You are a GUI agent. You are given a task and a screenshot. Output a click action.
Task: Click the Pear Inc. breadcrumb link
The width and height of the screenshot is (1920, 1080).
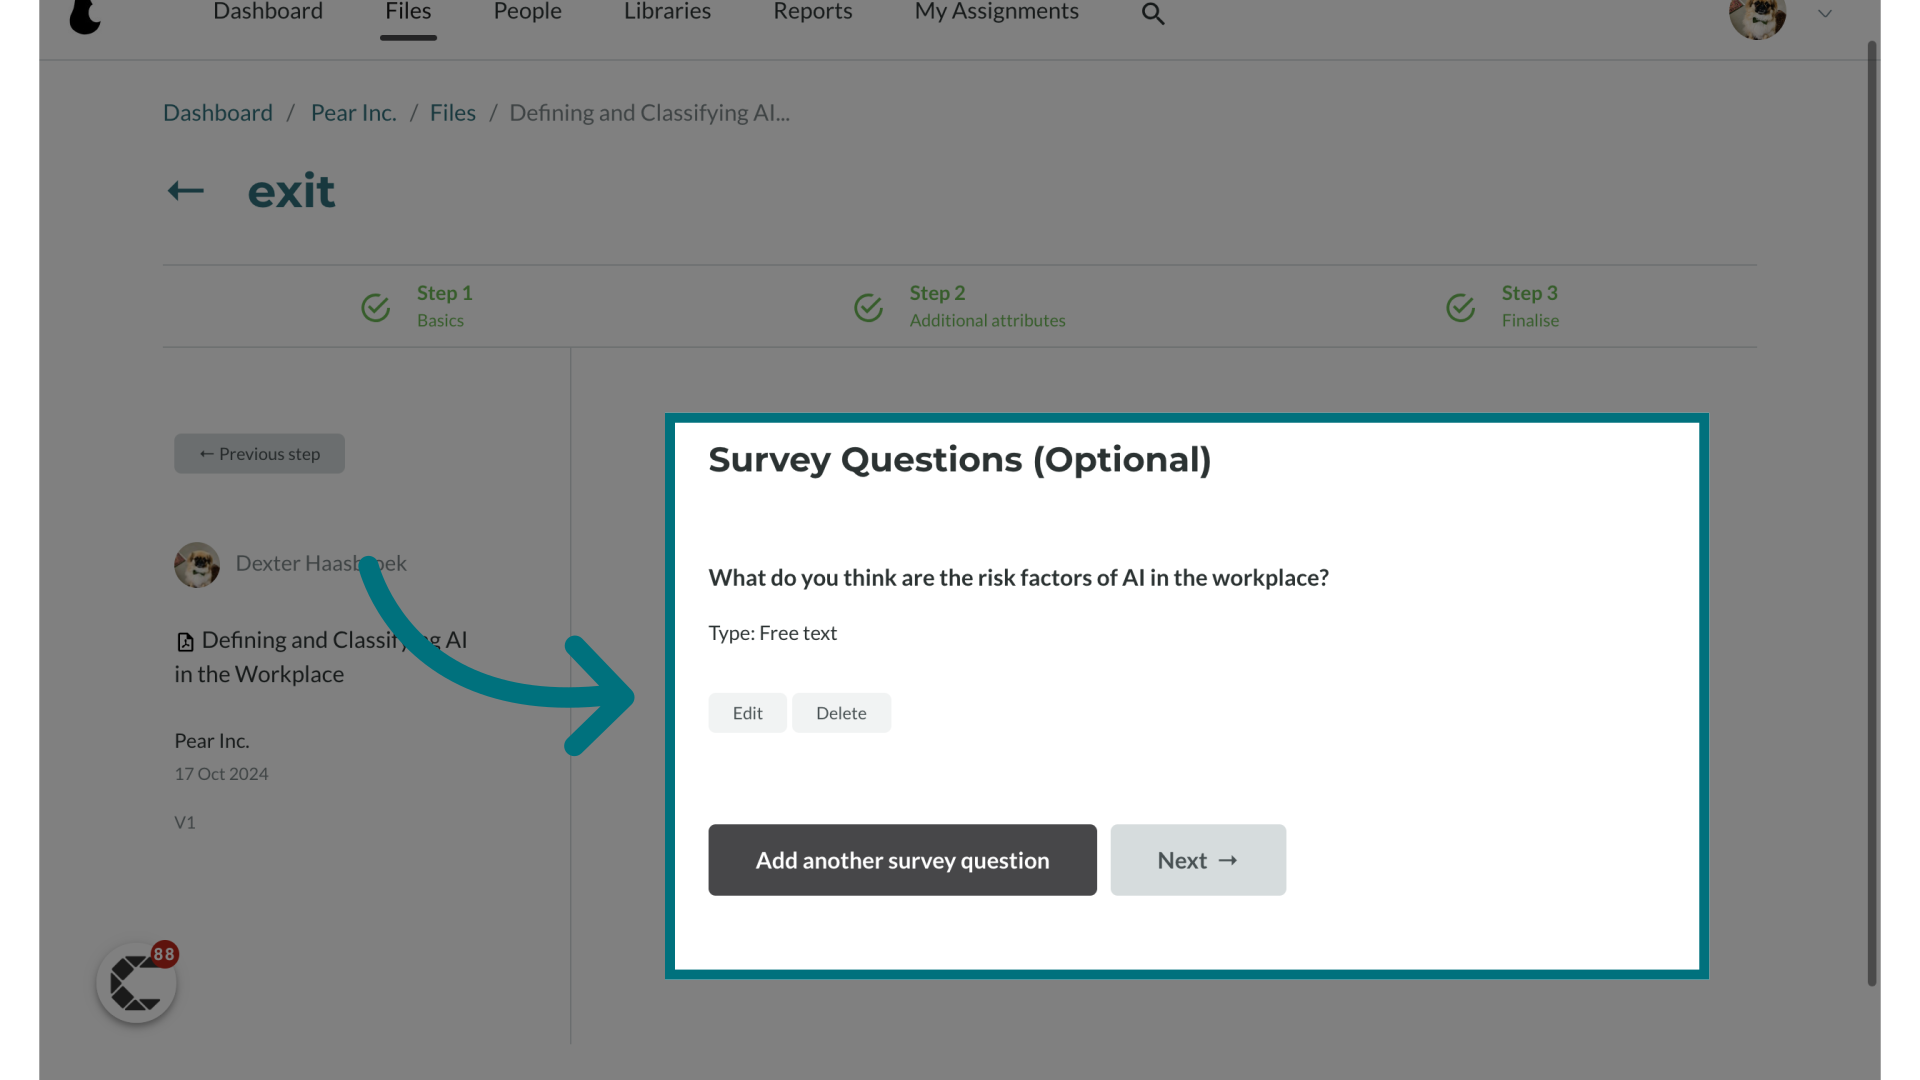[354, 113]
